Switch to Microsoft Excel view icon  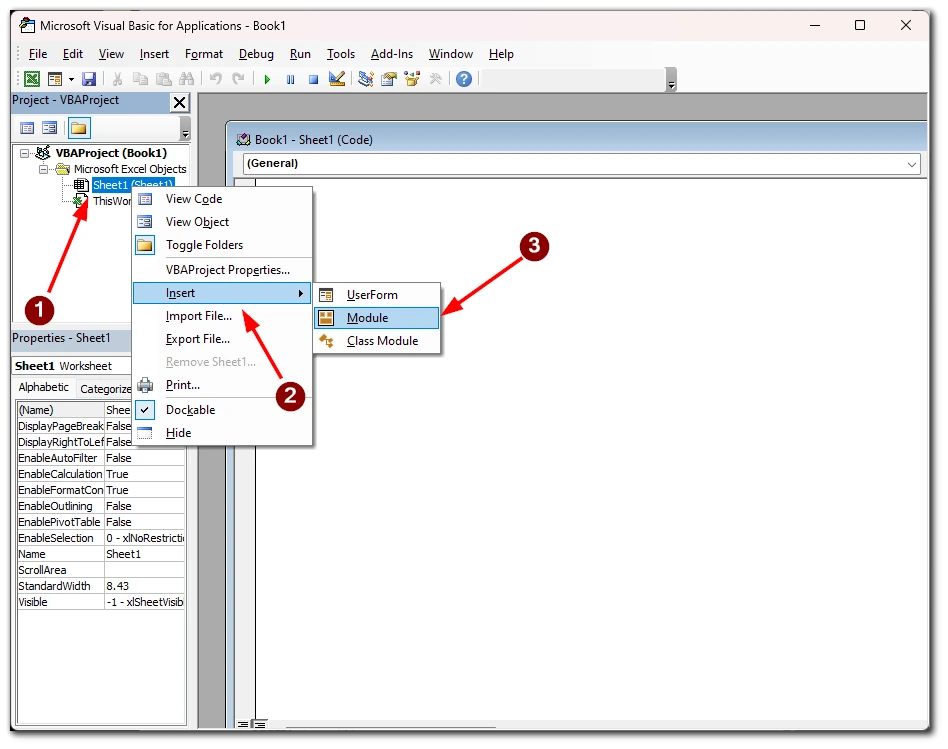click(32, 79)
